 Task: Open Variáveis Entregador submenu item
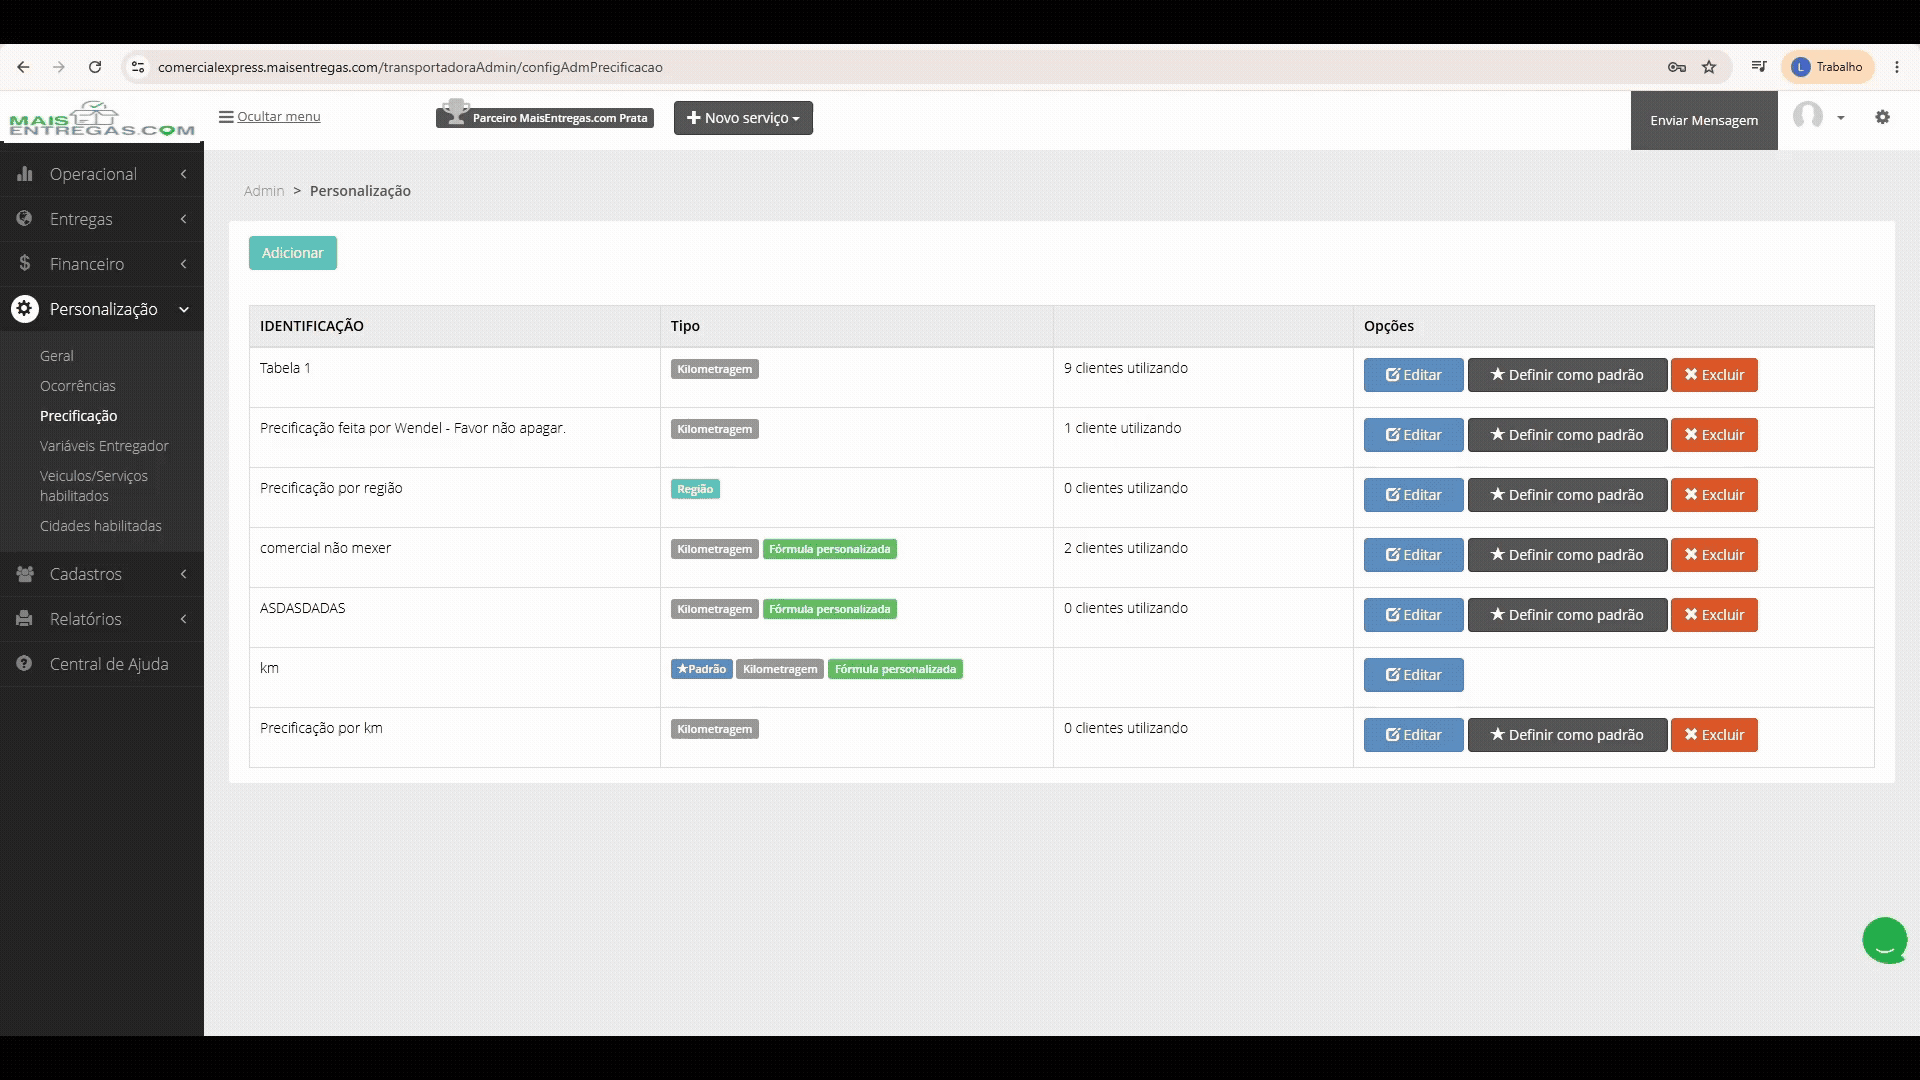coord(104,446)
